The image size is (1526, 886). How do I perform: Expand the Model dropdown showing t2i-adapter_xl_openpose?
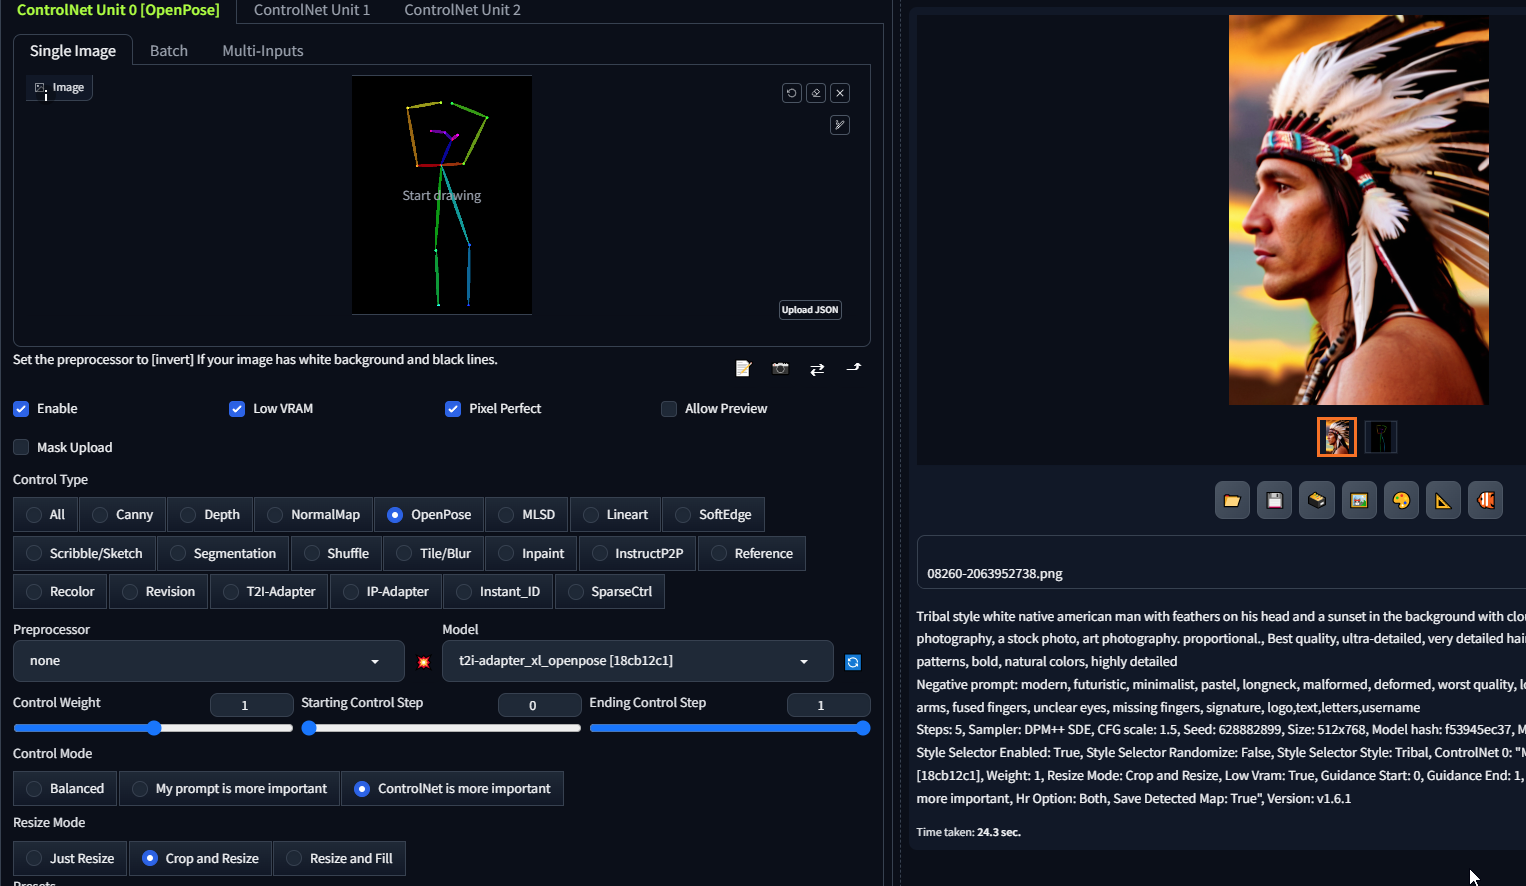point(637,661)
